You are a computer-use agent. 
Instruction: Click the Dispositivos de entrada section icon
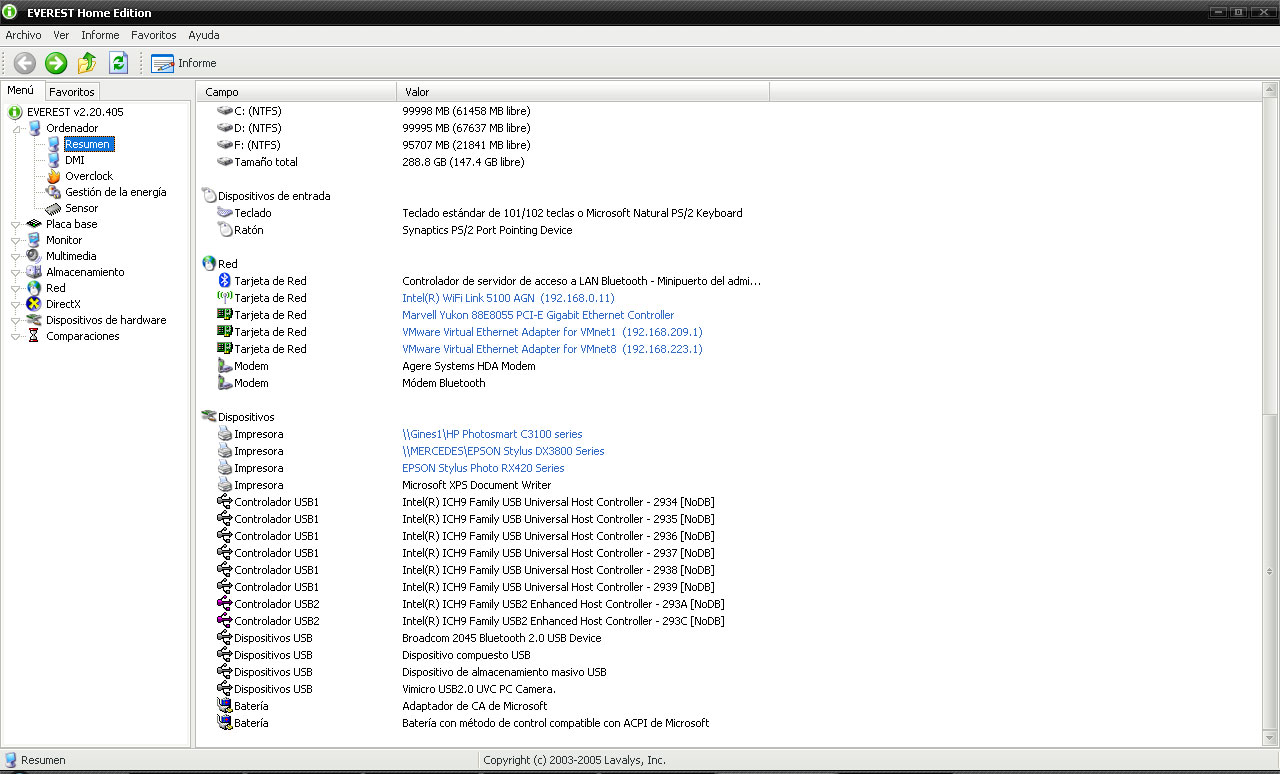point(208,196)
